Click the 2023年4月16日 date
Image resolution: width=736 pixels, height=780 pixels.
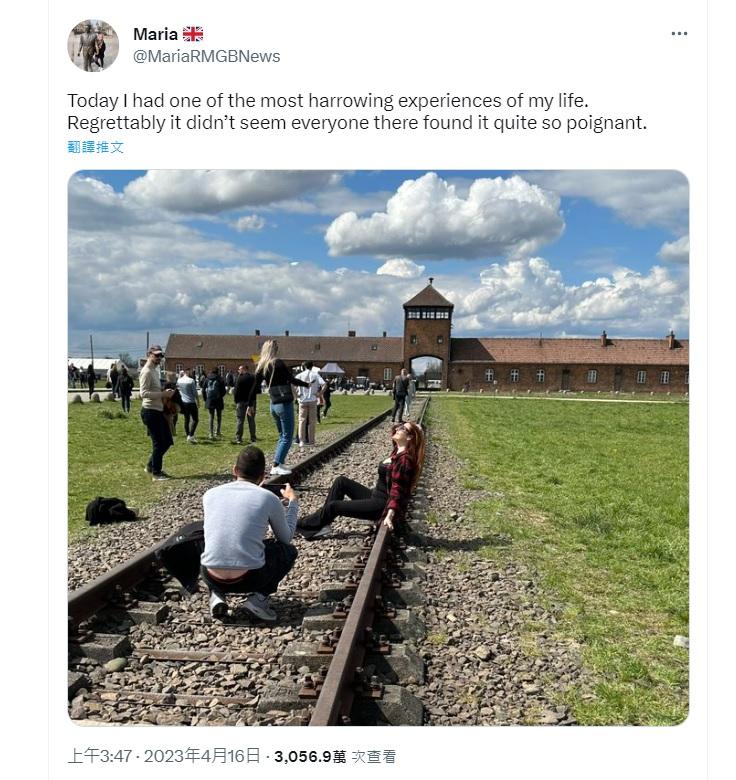point(202,756)
